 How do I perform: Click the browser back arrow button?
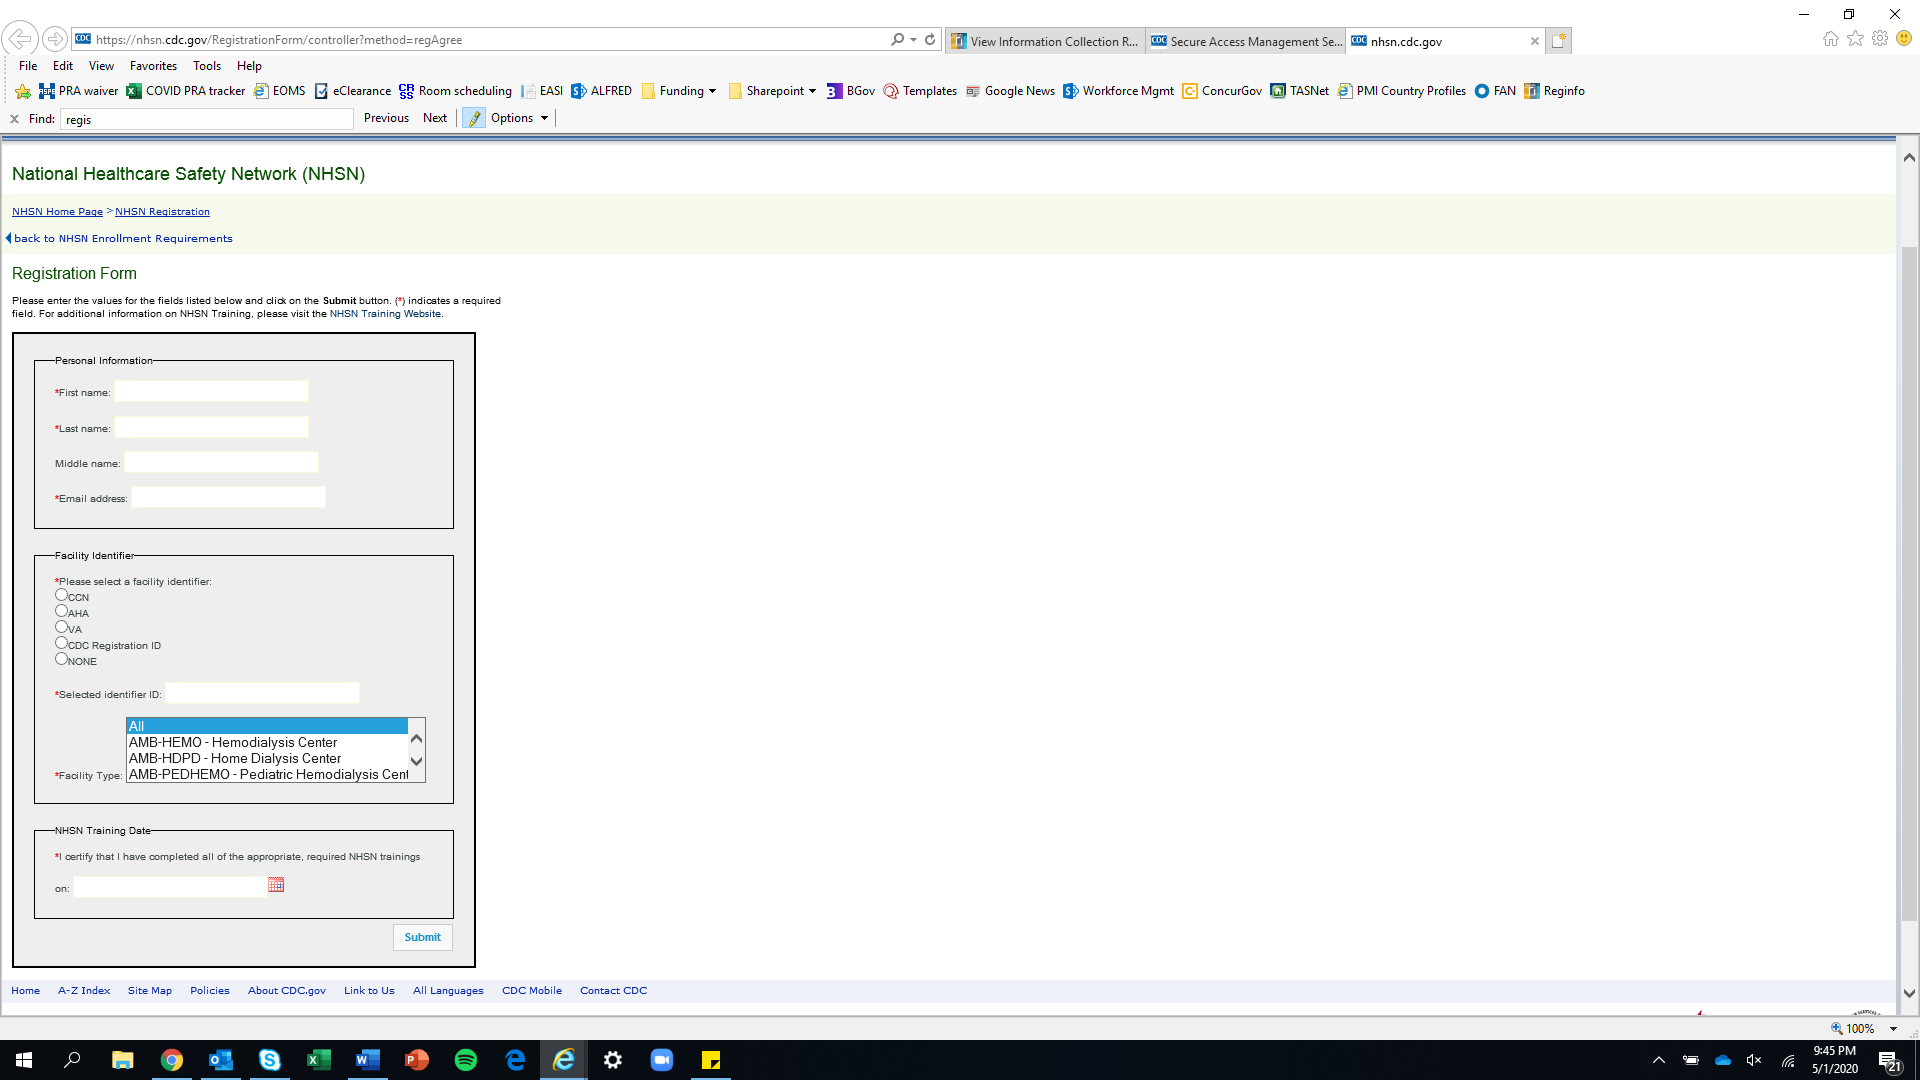tap(19, 40)
